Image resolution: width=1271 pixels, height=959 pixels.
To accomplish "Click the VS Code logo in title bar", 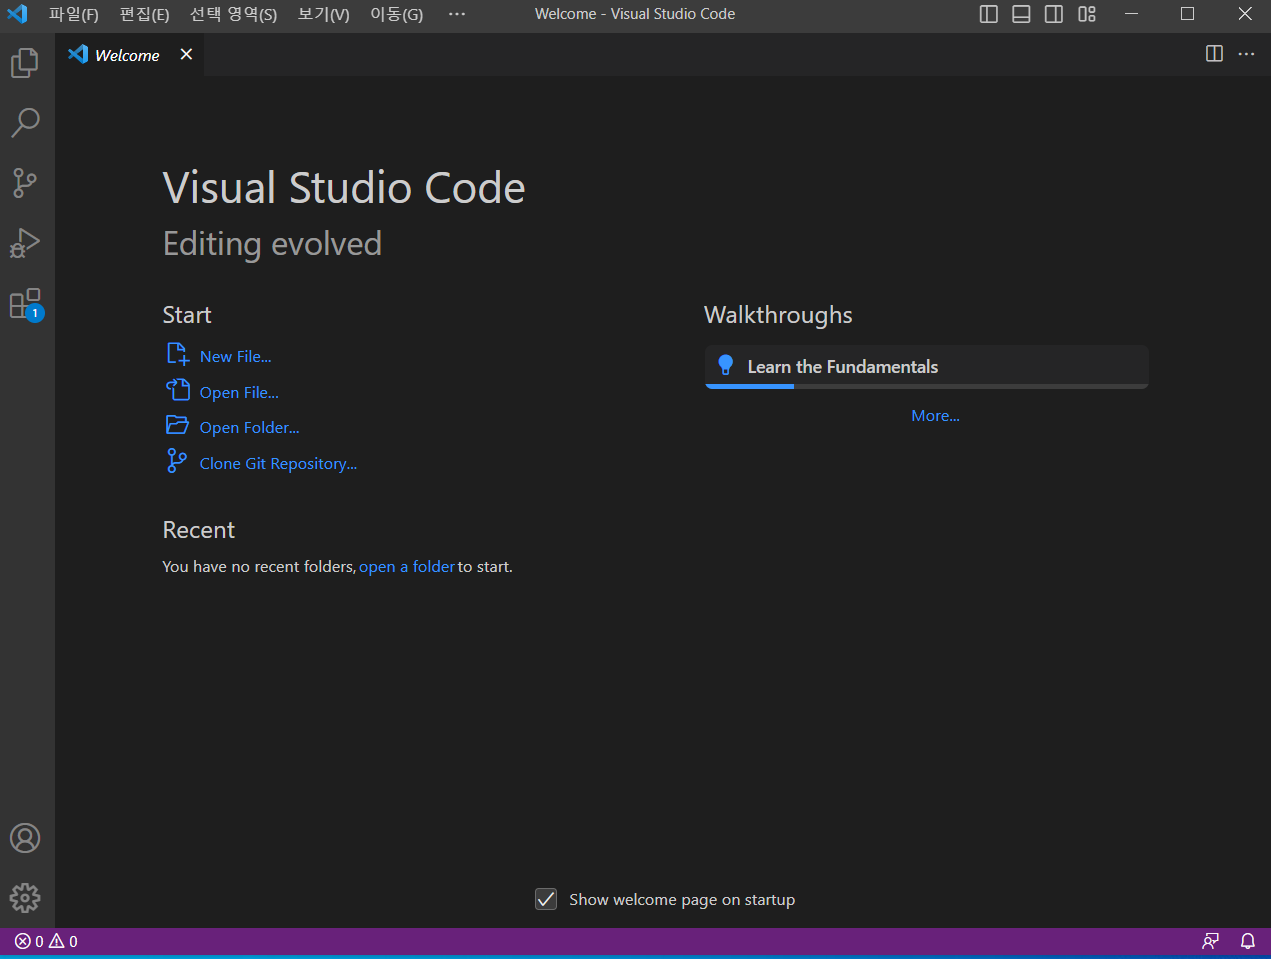I will (17, 14).
